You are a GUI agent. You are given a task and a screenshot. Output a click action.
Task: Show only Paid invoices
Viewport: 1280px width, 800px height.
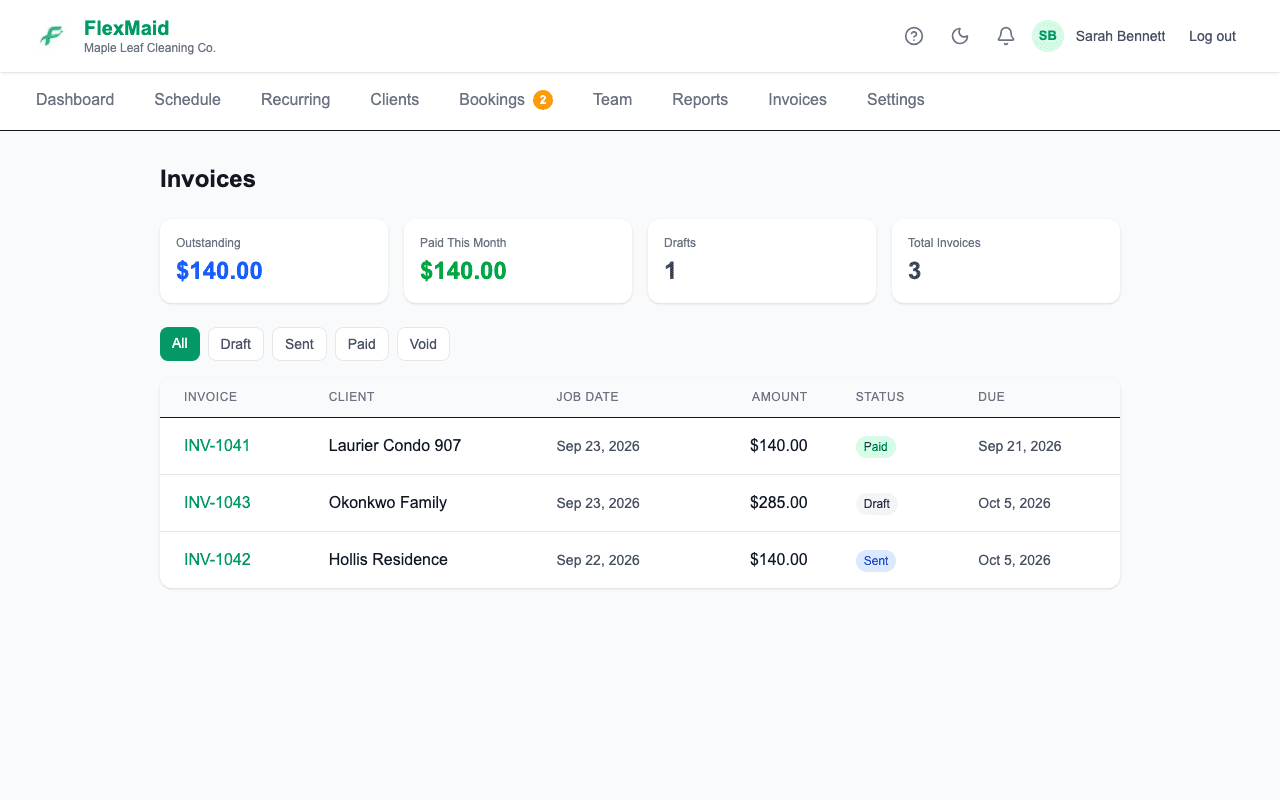point(362,344)
